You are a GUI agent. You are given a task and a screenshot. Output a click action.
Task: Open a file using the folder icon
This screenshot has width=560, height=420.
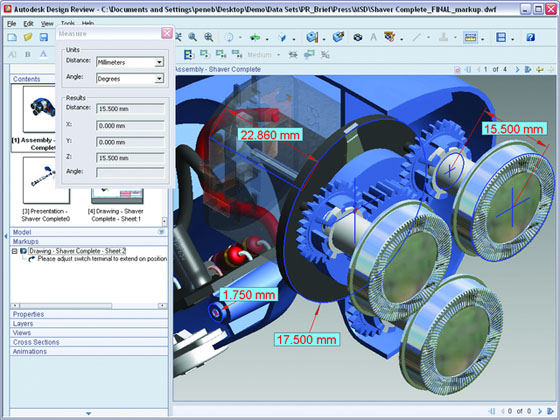click(x=28, y=37)
